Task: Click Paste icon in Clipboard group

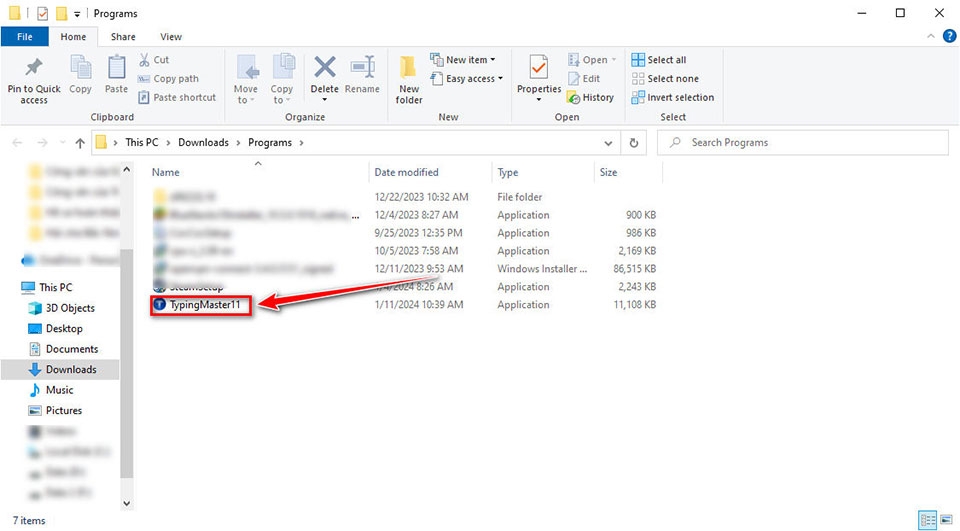Action: (116, 67)
